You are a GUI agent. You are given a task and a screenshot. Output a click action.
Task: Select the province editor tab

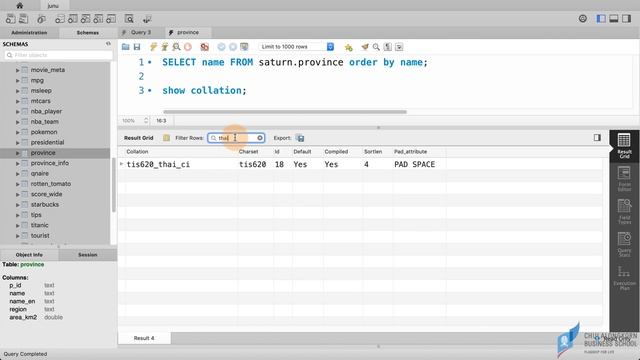point(188,32)
